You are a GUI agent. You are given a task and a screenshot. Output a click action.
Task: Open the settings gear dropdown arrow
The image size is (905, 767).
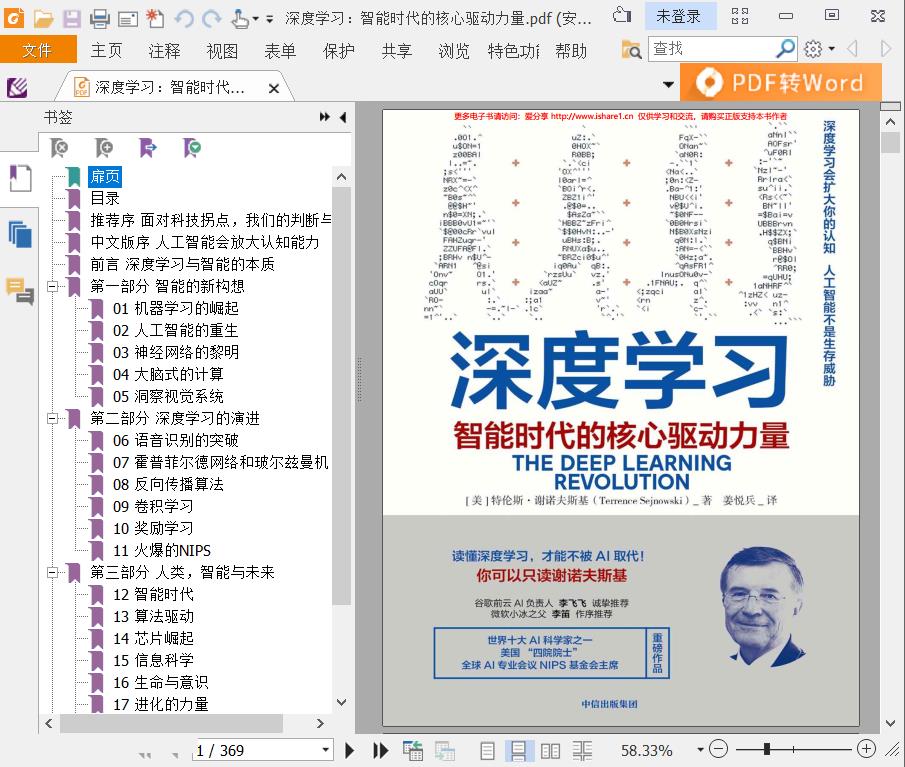click(x=832, y=49)
